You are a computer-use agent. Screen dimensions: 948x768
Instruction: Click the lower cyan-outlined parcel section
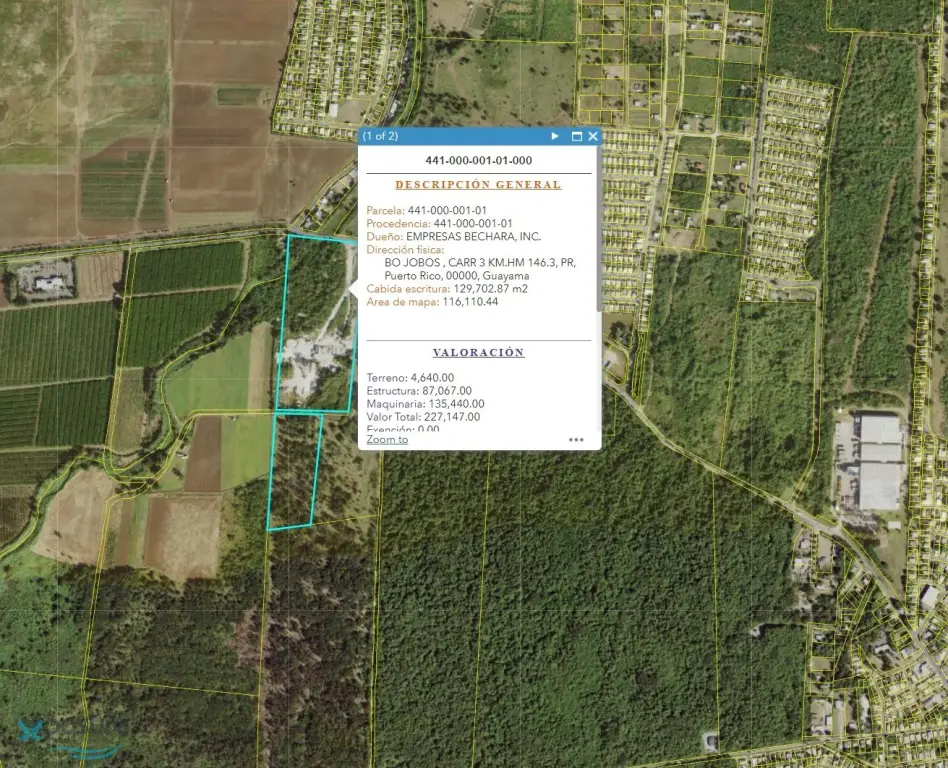(x=295, y=470)
